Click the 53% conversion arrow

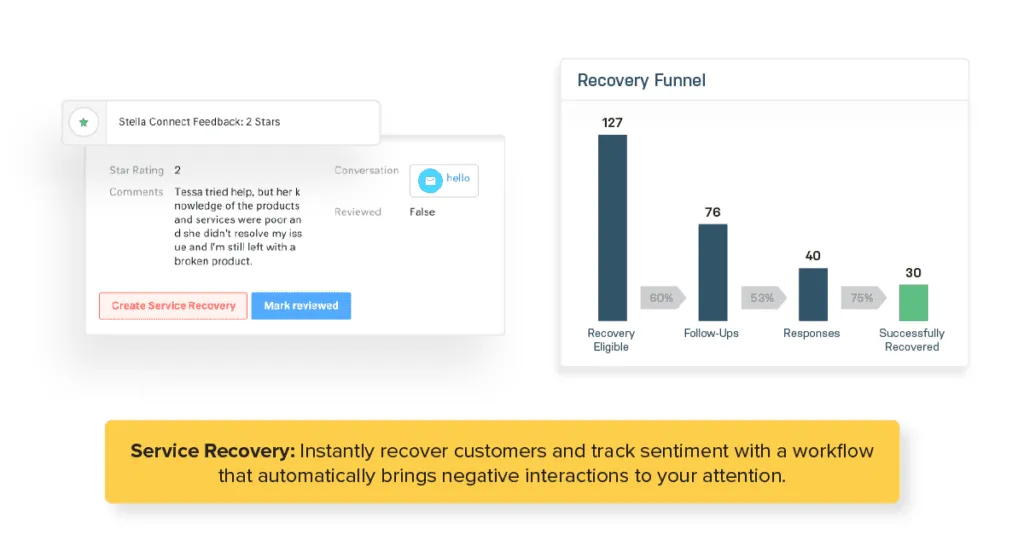(x=762, y=298)
